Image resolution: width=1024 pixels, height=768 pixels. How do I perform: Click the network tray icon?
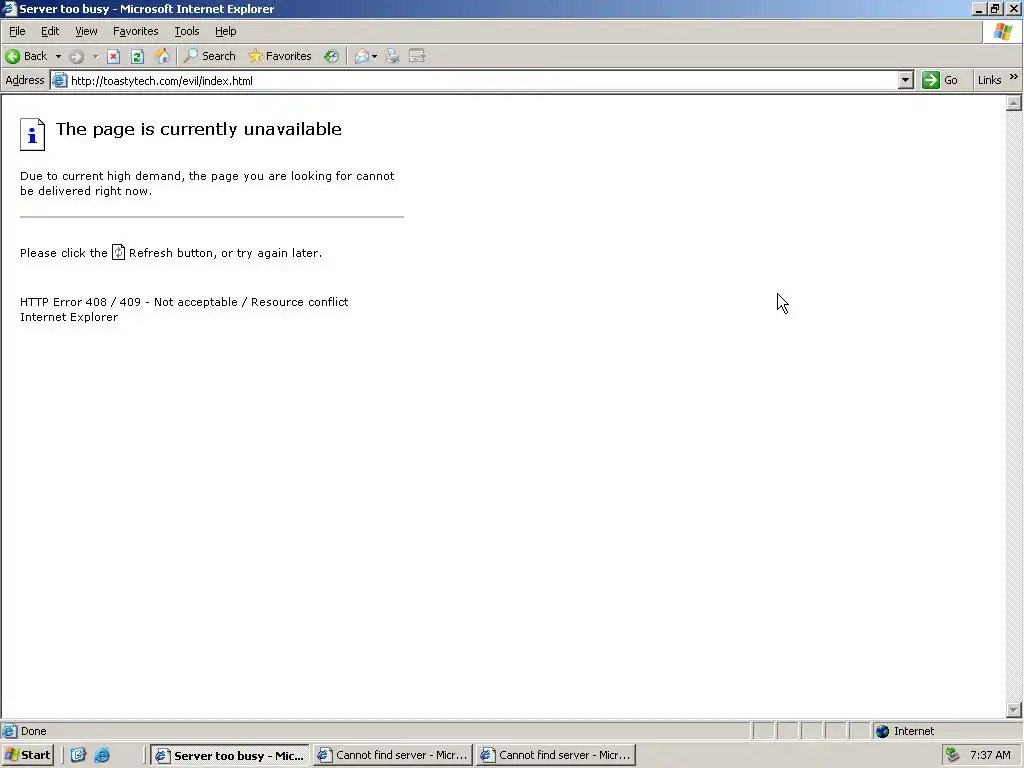[953, 755]
